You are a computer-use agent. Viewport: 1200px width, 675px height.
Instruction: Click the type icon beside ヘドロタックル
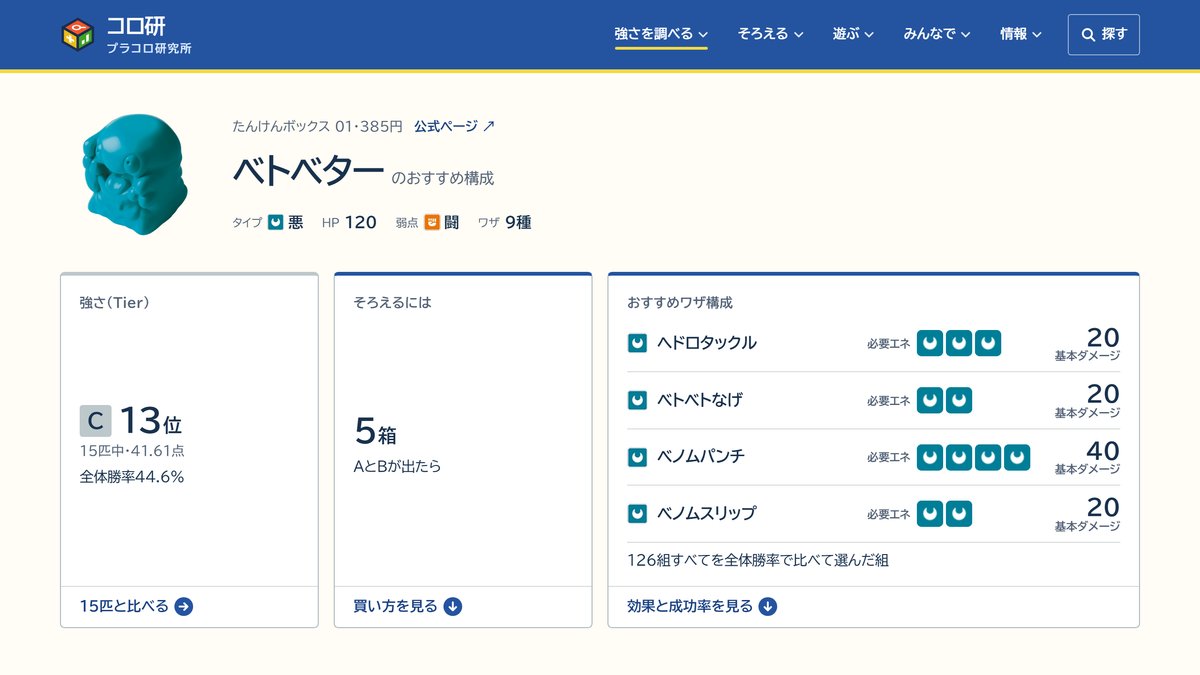click(x=637, y=343)
